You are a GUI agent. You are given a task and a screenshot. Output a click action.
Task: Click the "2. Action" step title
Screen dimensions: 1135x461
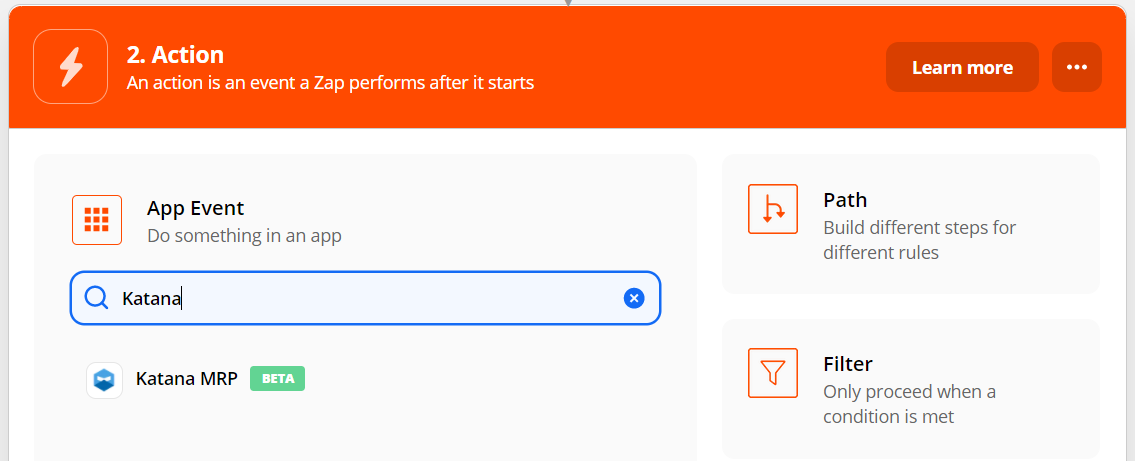pos(175,54)
